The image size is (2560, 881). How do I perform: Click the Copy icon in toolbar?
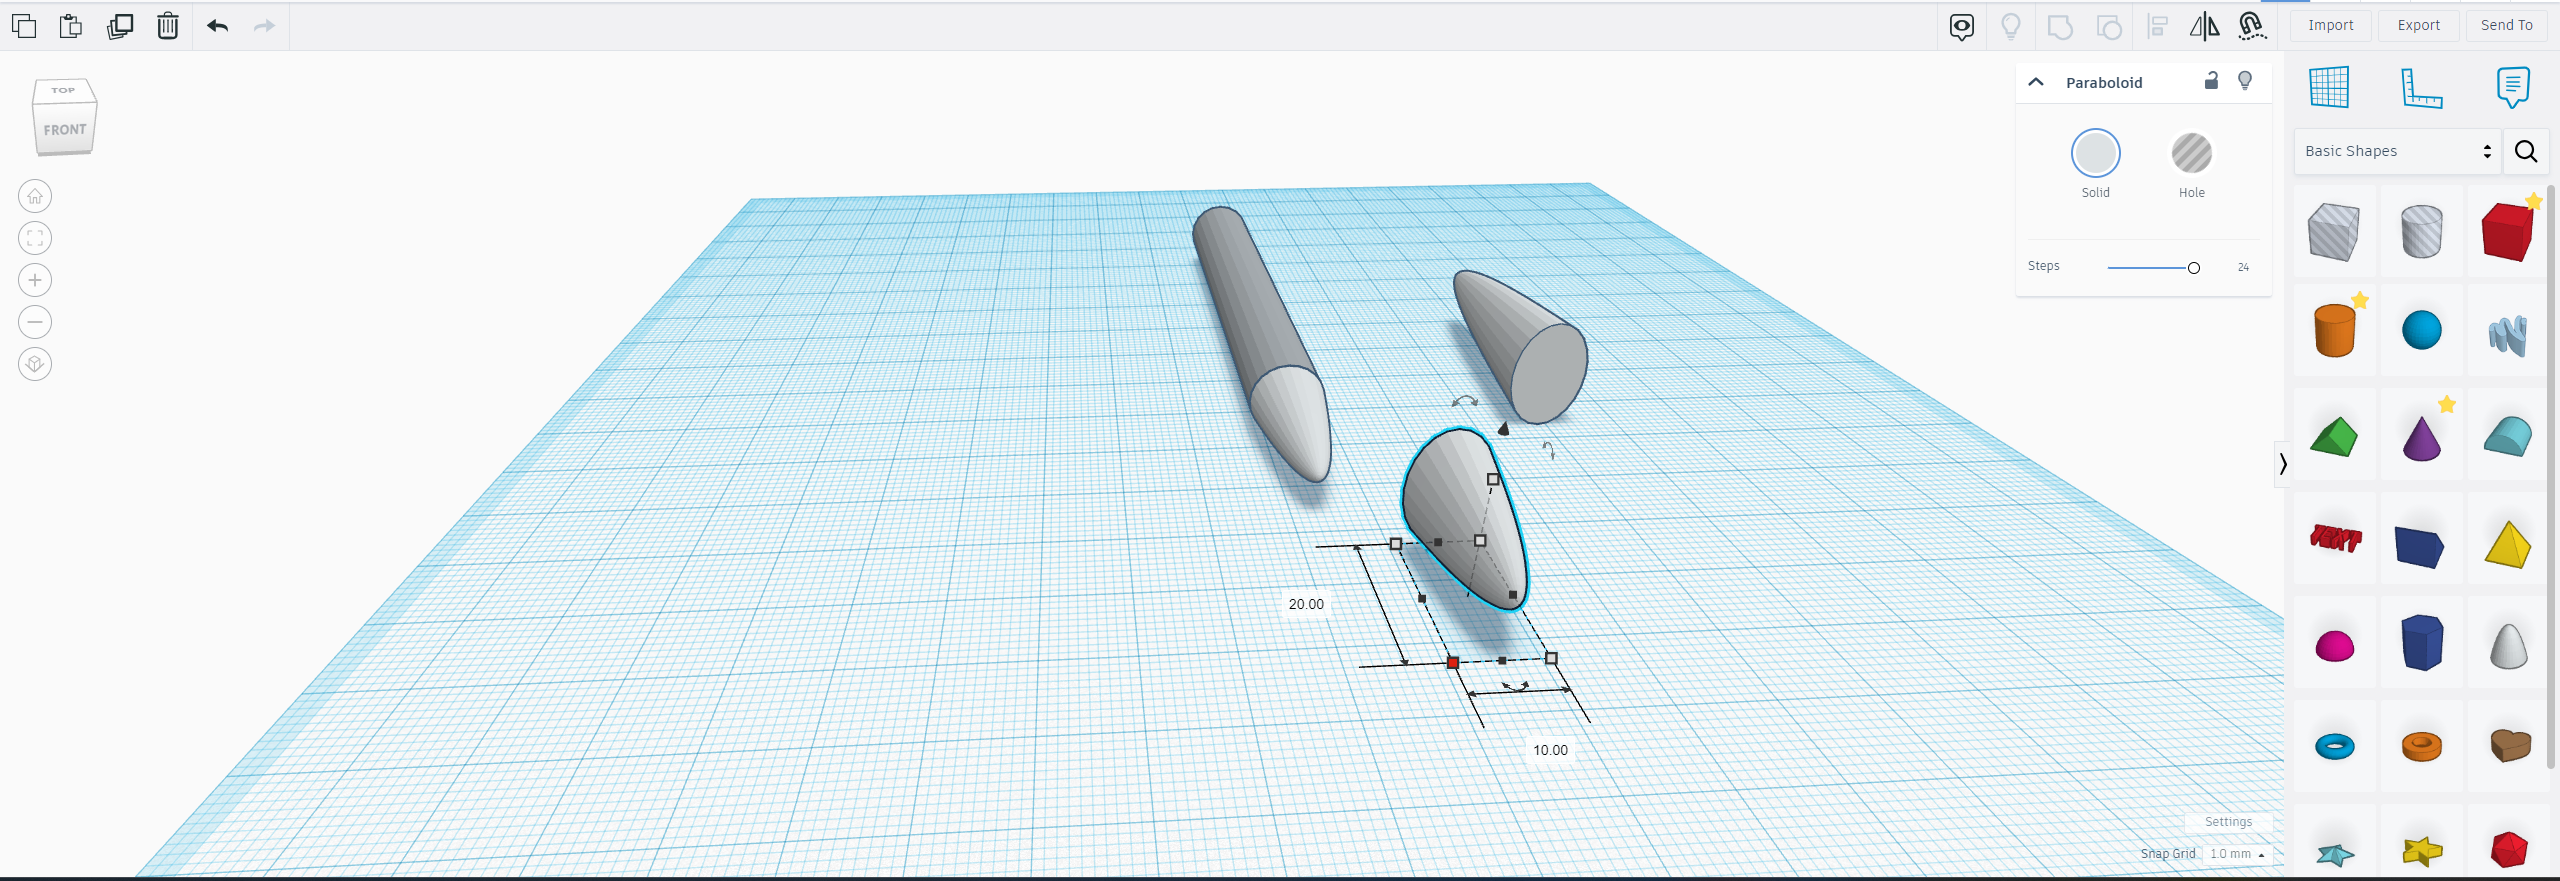point(24,26)
